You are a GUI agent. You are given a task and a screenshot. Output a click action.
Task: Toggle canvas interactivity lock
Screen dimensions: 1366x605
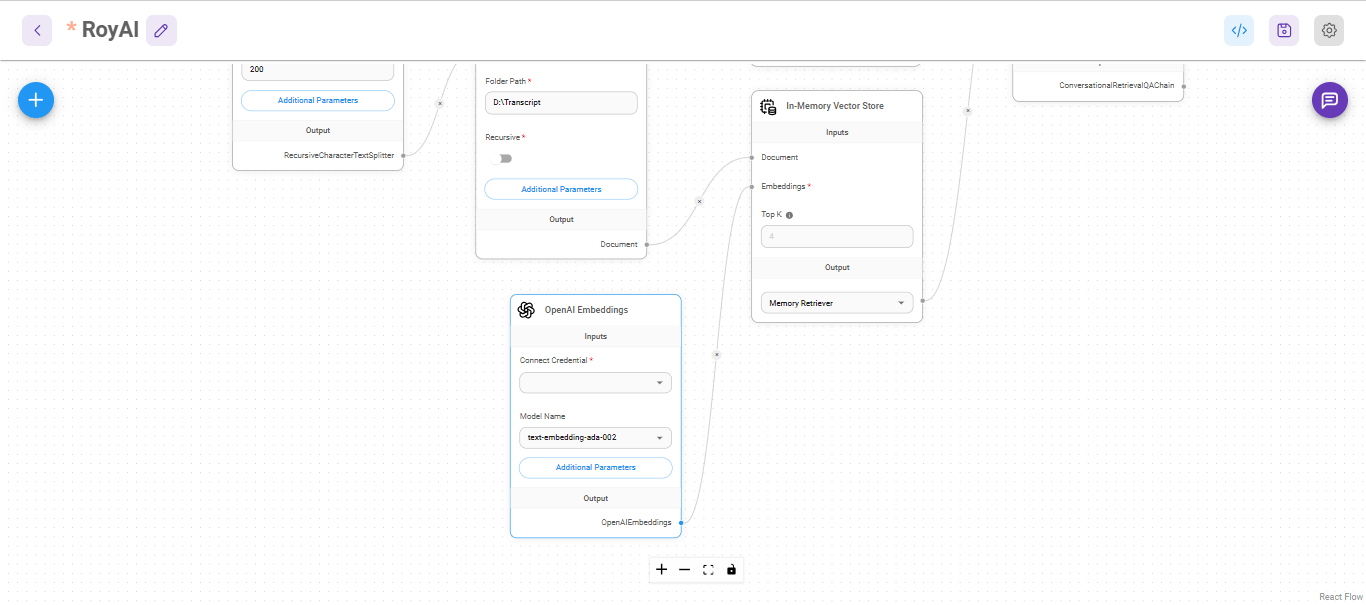(x=731, y=569)
